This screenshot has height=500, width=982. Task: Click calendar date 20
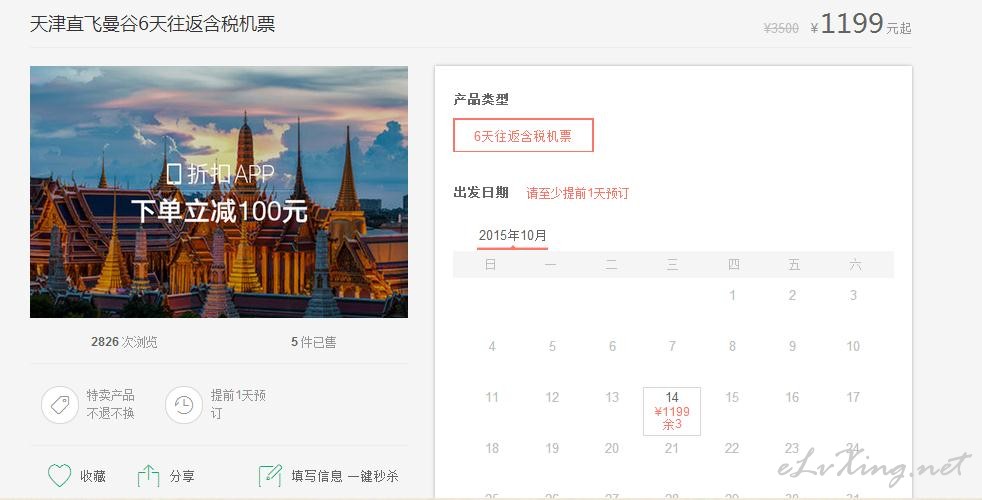click(x=612, y=448)
